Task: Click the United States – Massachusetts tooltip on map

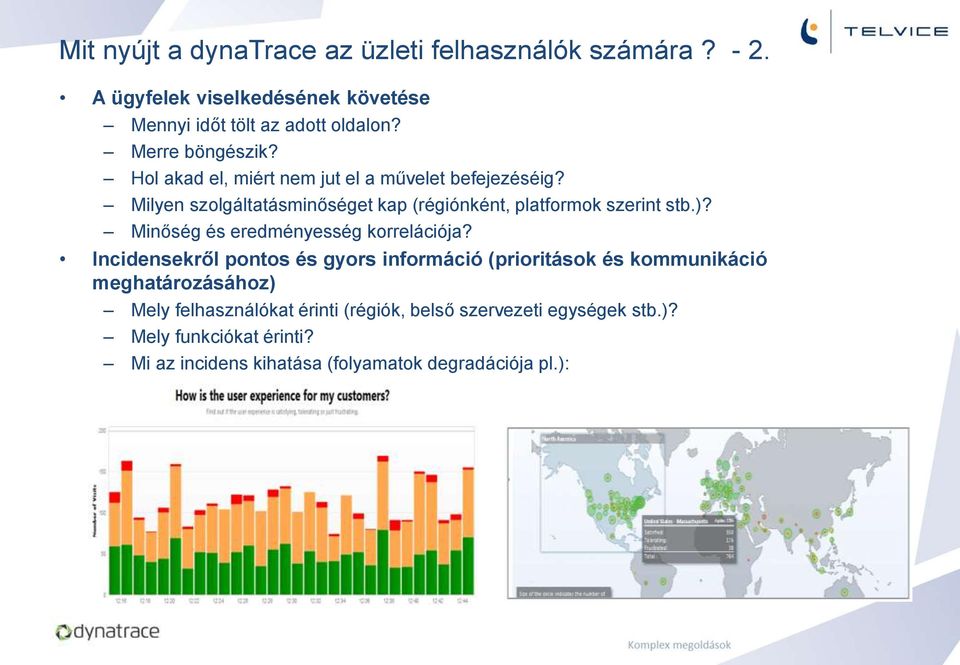Action: 689,538
